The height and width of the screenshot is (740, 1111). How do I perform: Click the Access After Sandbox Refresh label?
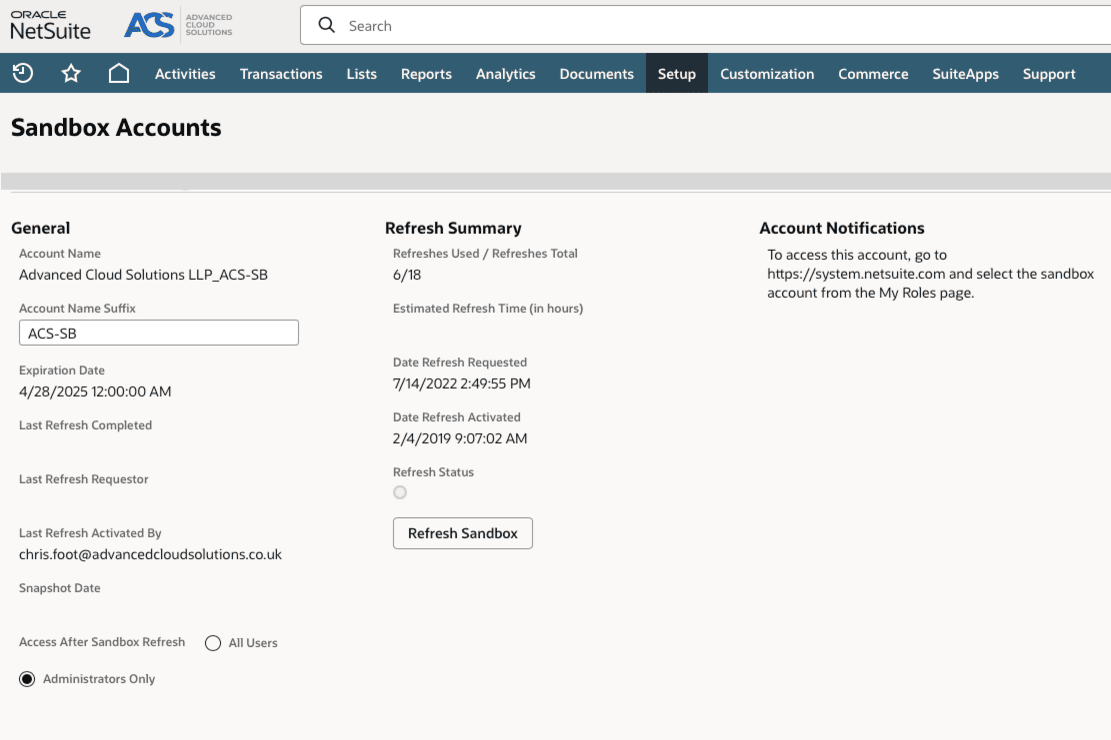[102, 641]
